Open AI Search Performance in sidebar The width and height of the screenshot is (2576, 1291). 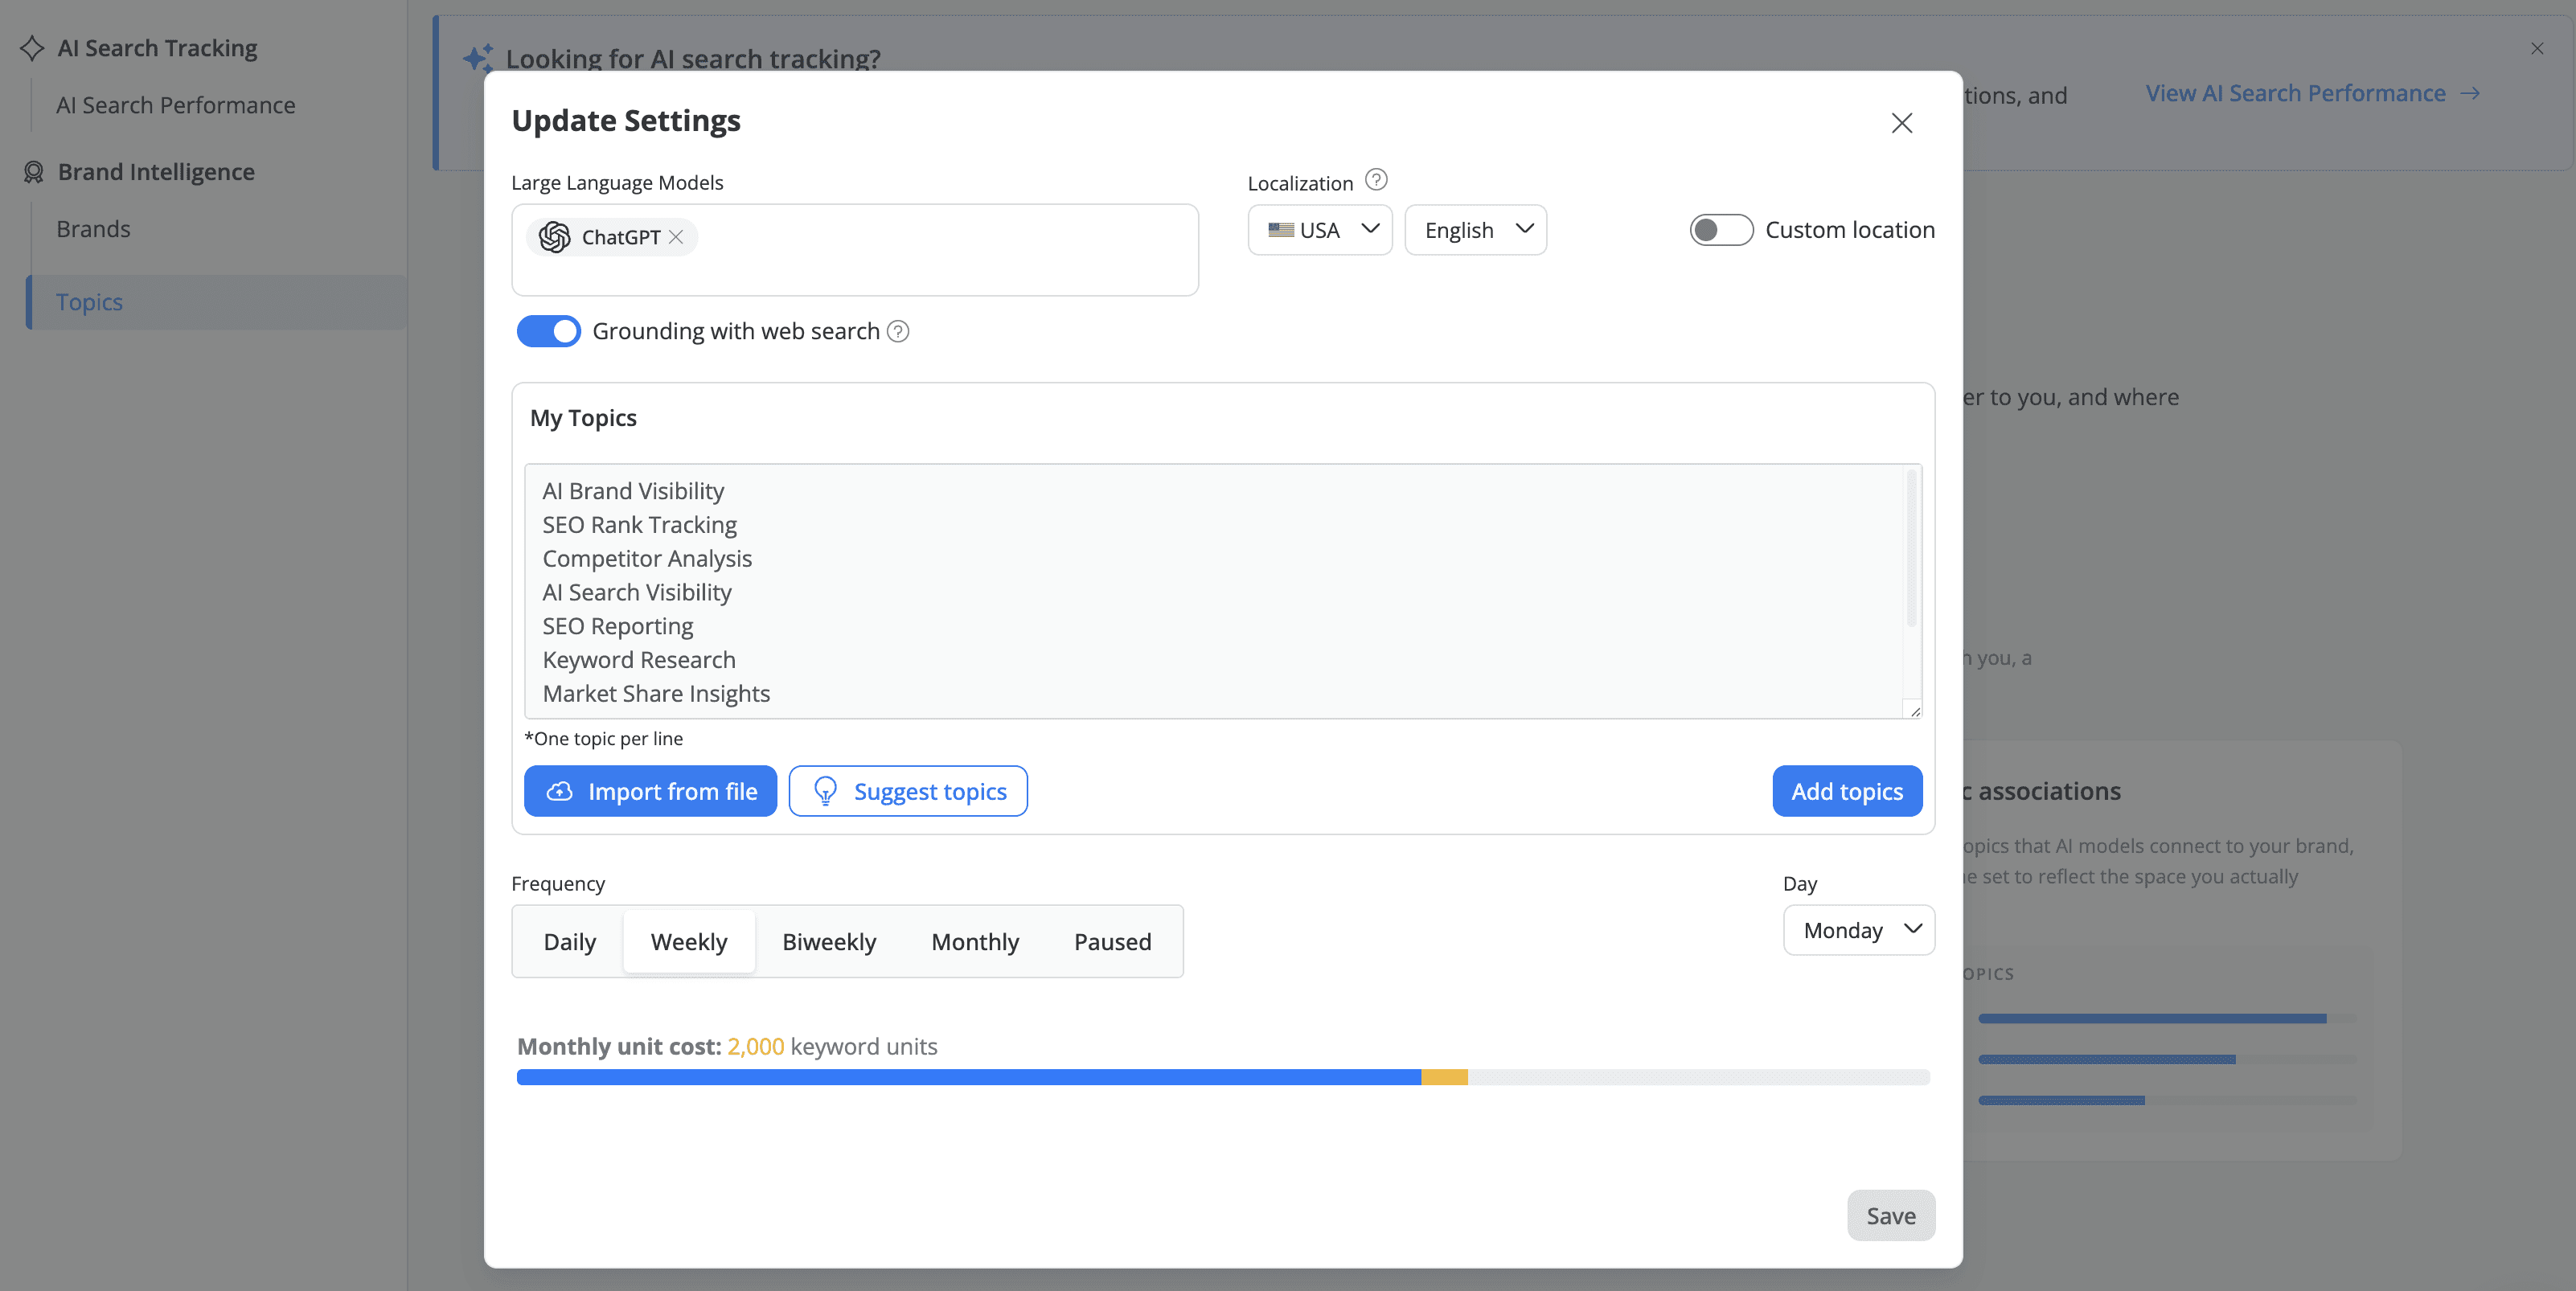176,105
